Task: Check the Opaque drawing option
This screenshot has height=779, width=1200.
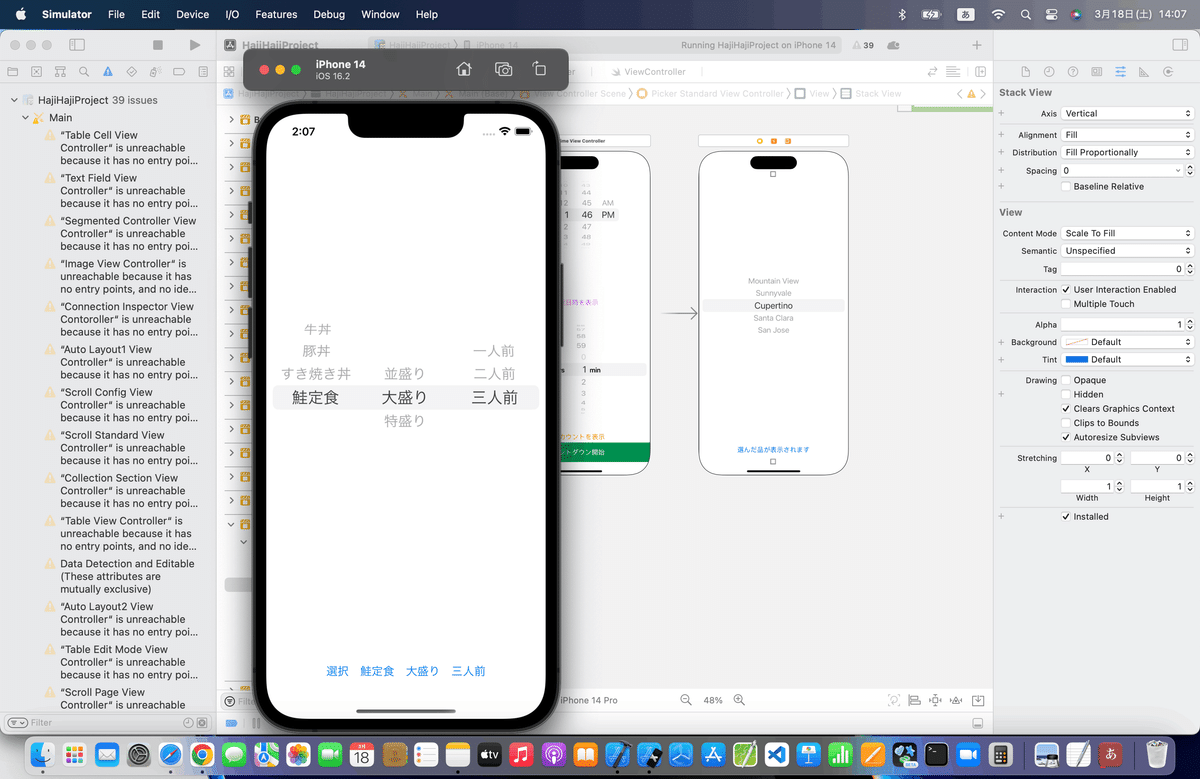Action: point(1066,380)
